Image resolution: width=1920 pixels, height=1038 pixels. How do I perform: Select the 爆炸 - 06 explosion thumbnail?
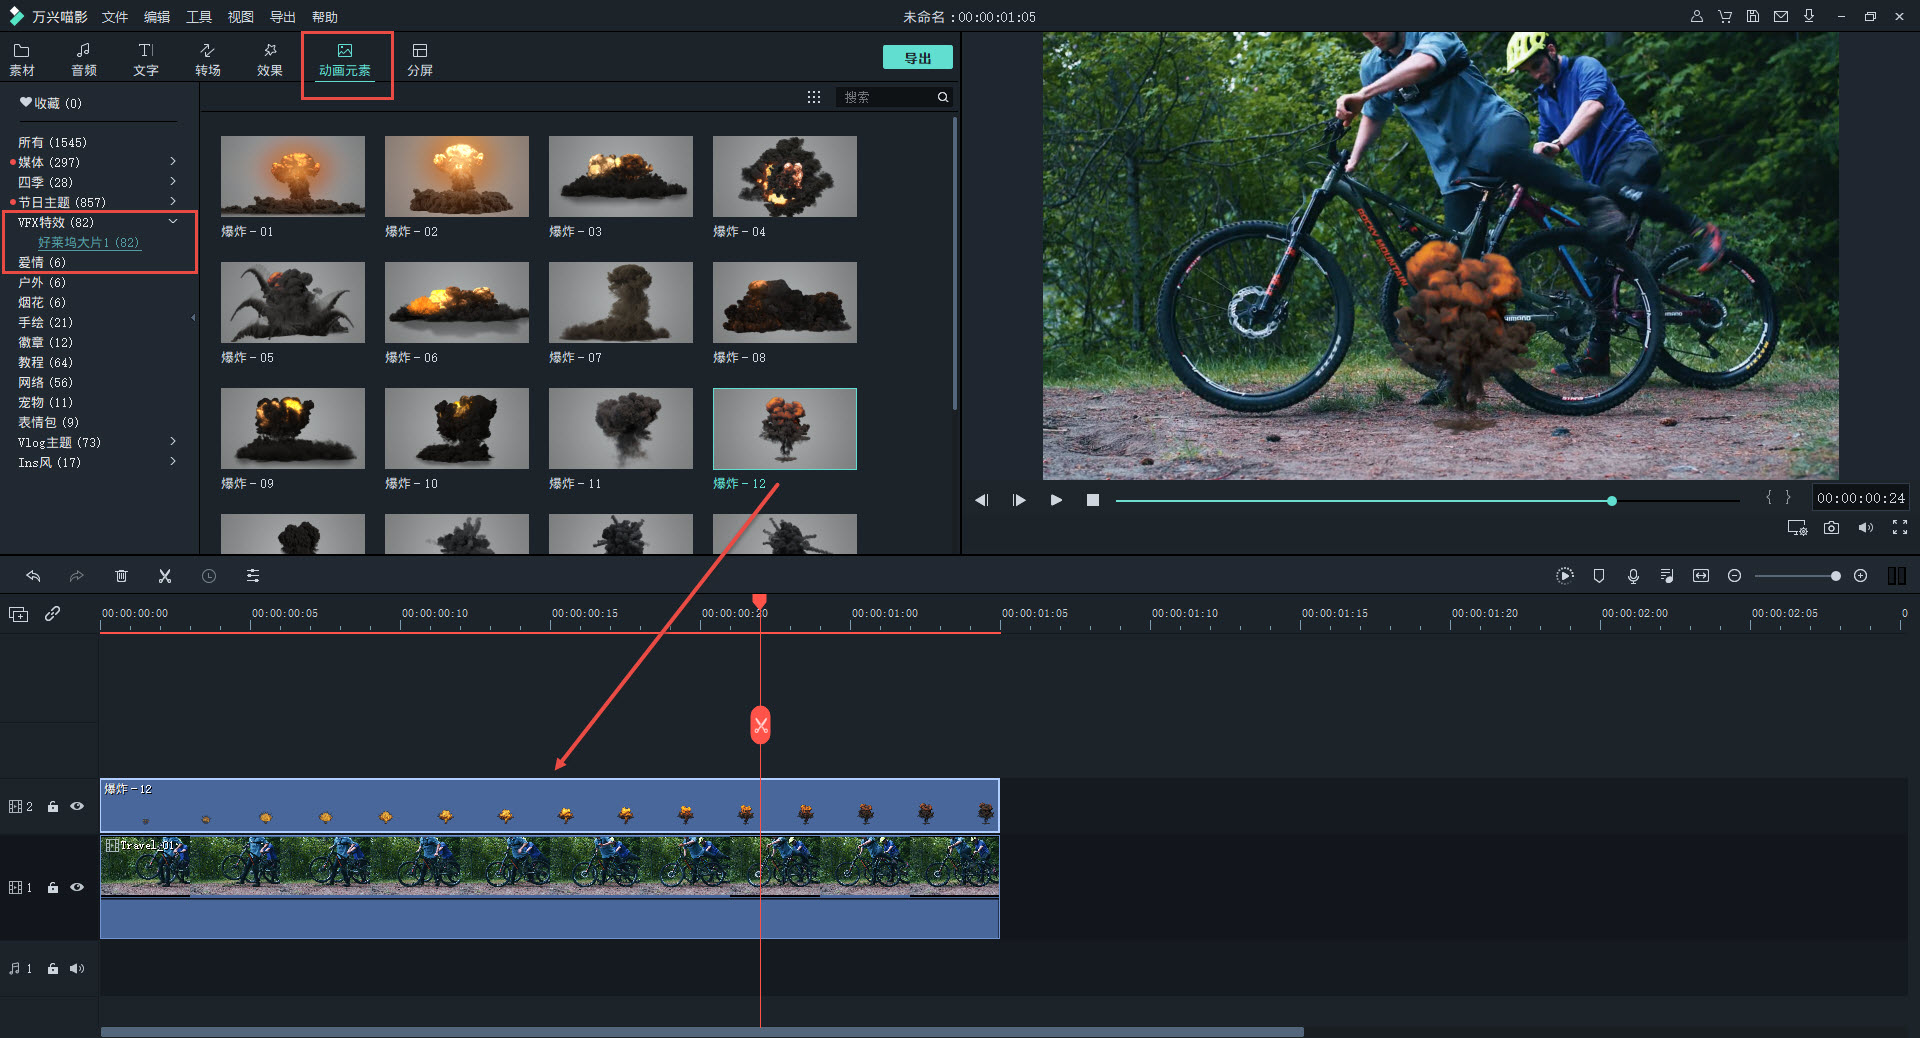click(x=456, y=303)
